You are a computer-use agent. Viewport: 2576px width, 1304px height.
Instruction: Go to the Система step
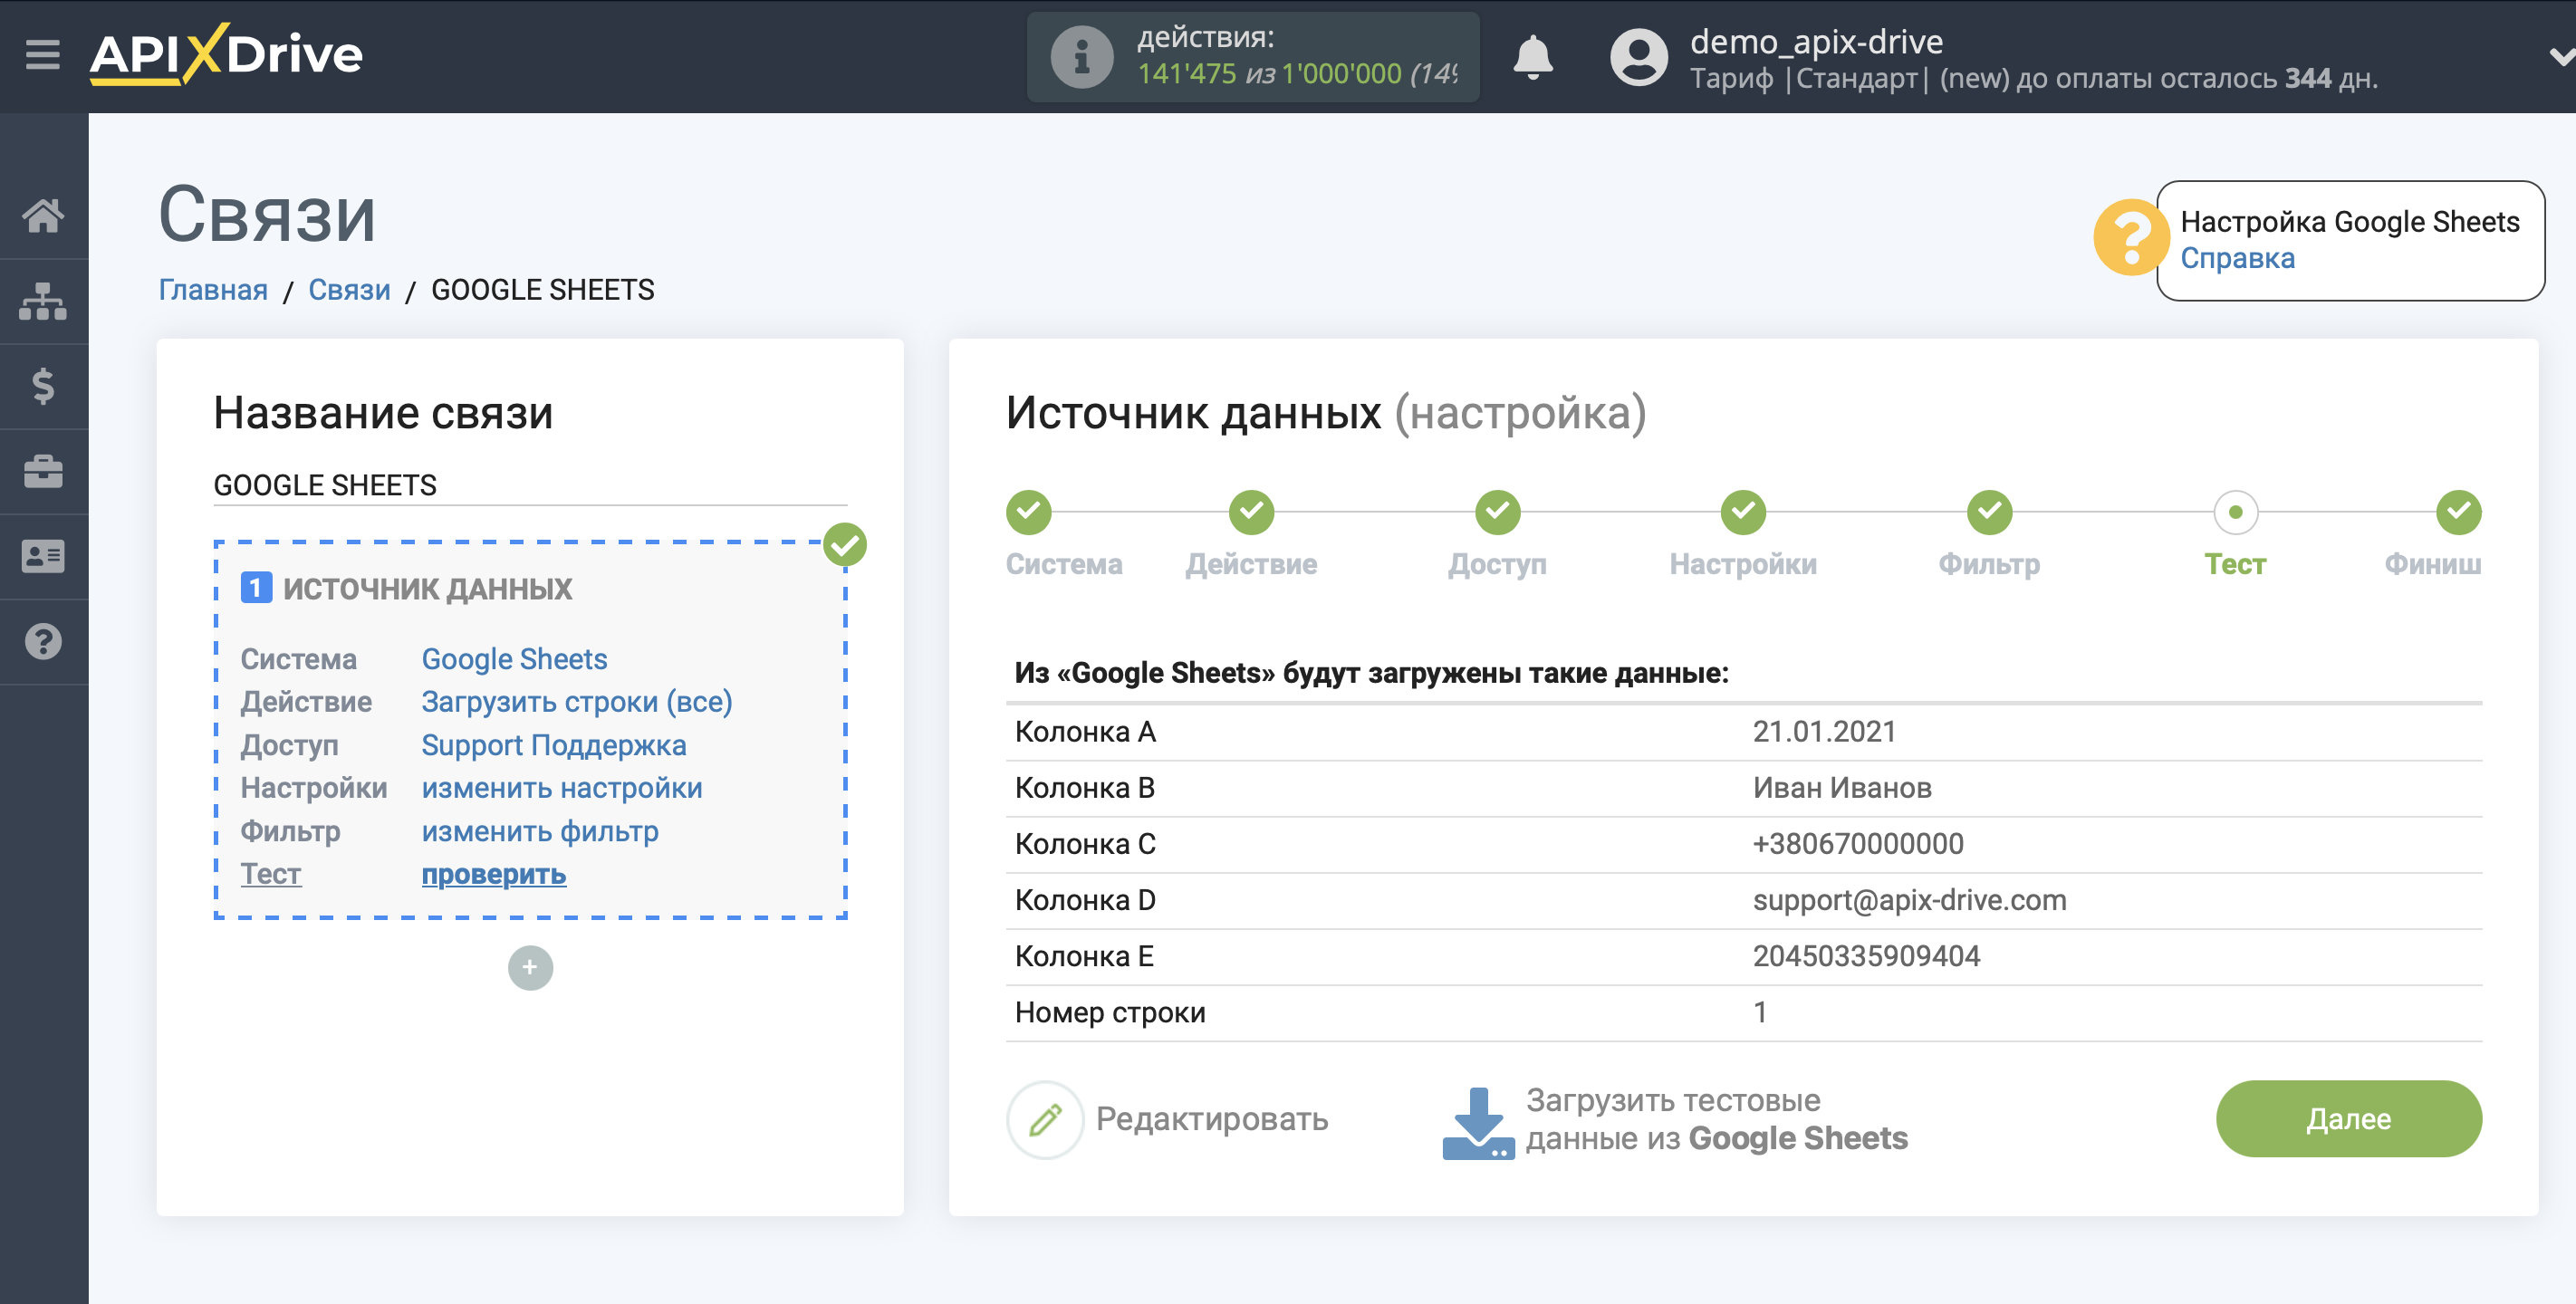click(x=1064, y=564)
